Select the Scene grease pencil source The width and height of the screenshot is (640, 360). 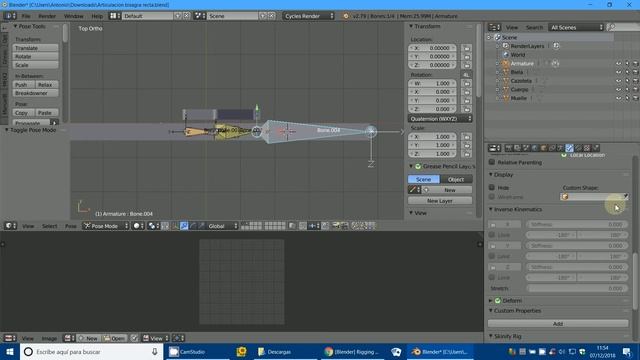[x=424, y=179]
